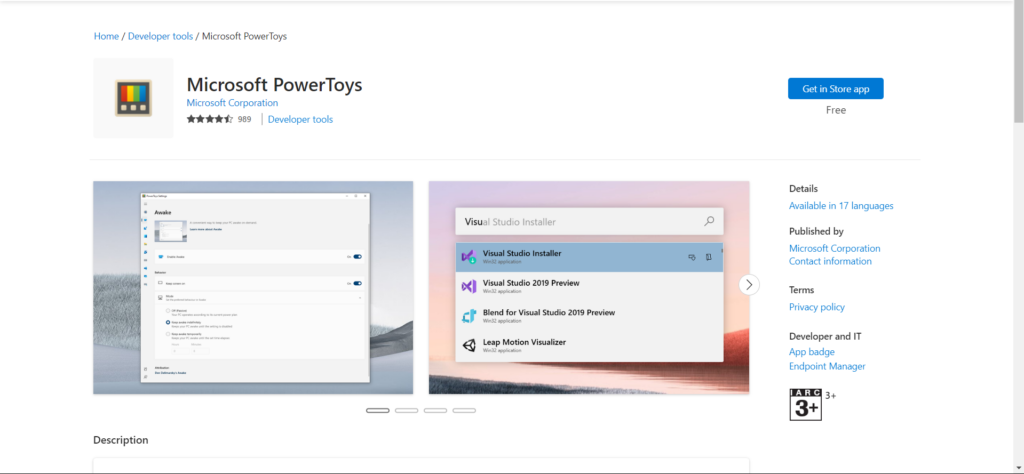
Task: Open Developer tools in the breadcrumb
Action: click(160, 36)
